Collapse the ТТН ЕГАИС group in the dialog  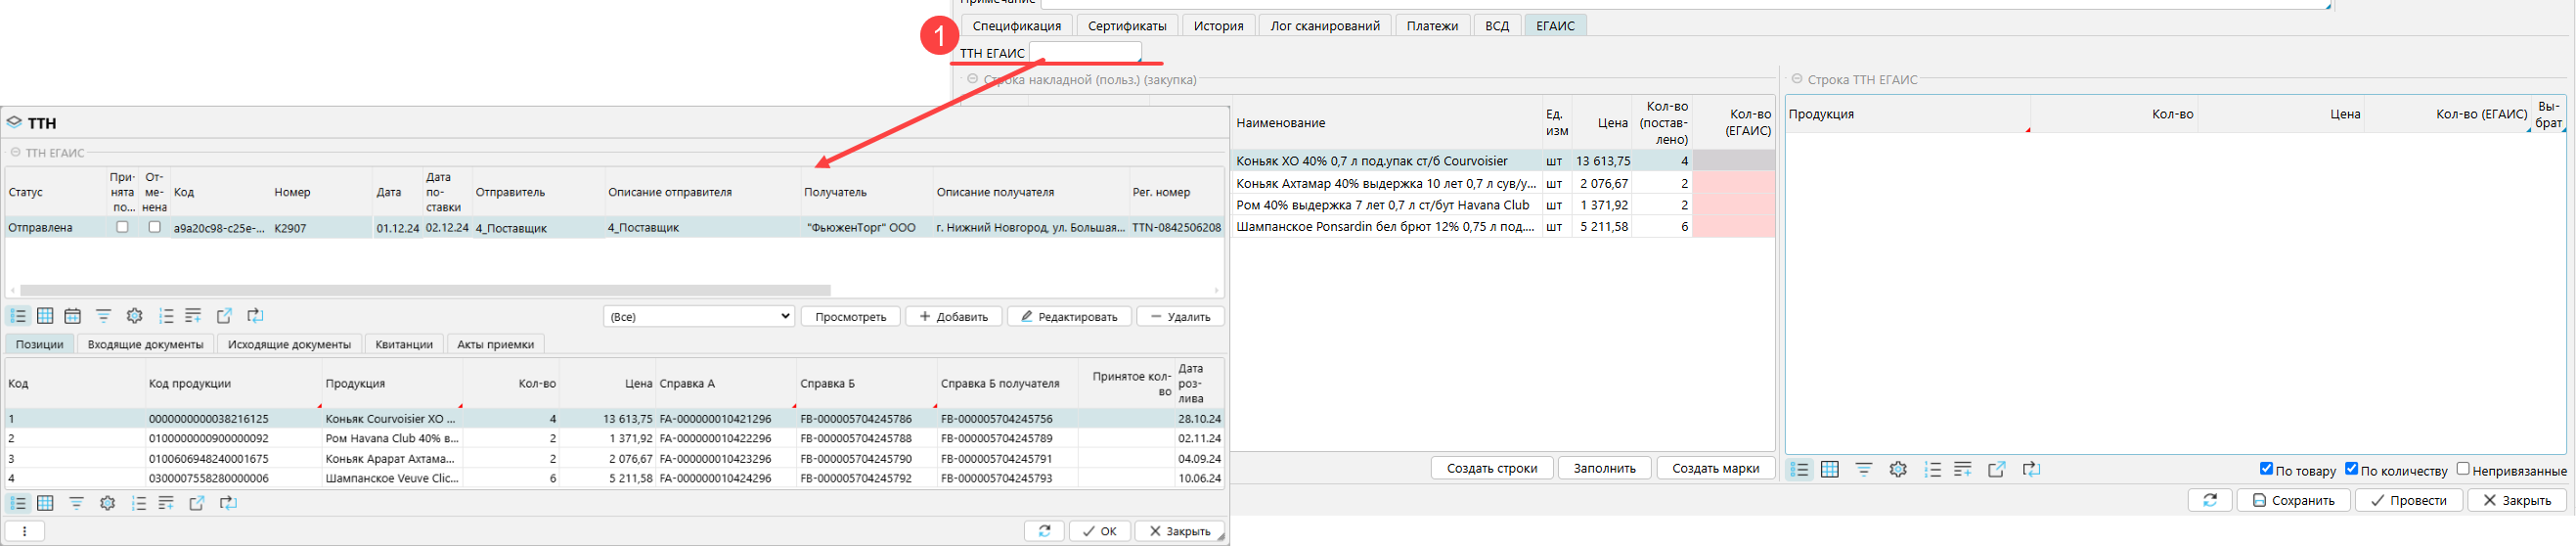[15, 153]
